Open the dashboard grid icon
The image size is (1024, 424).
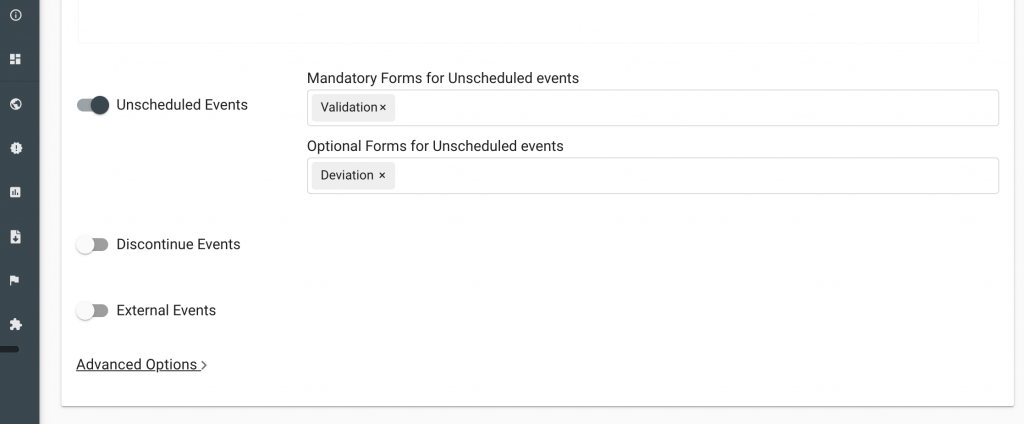pos(15,59)
